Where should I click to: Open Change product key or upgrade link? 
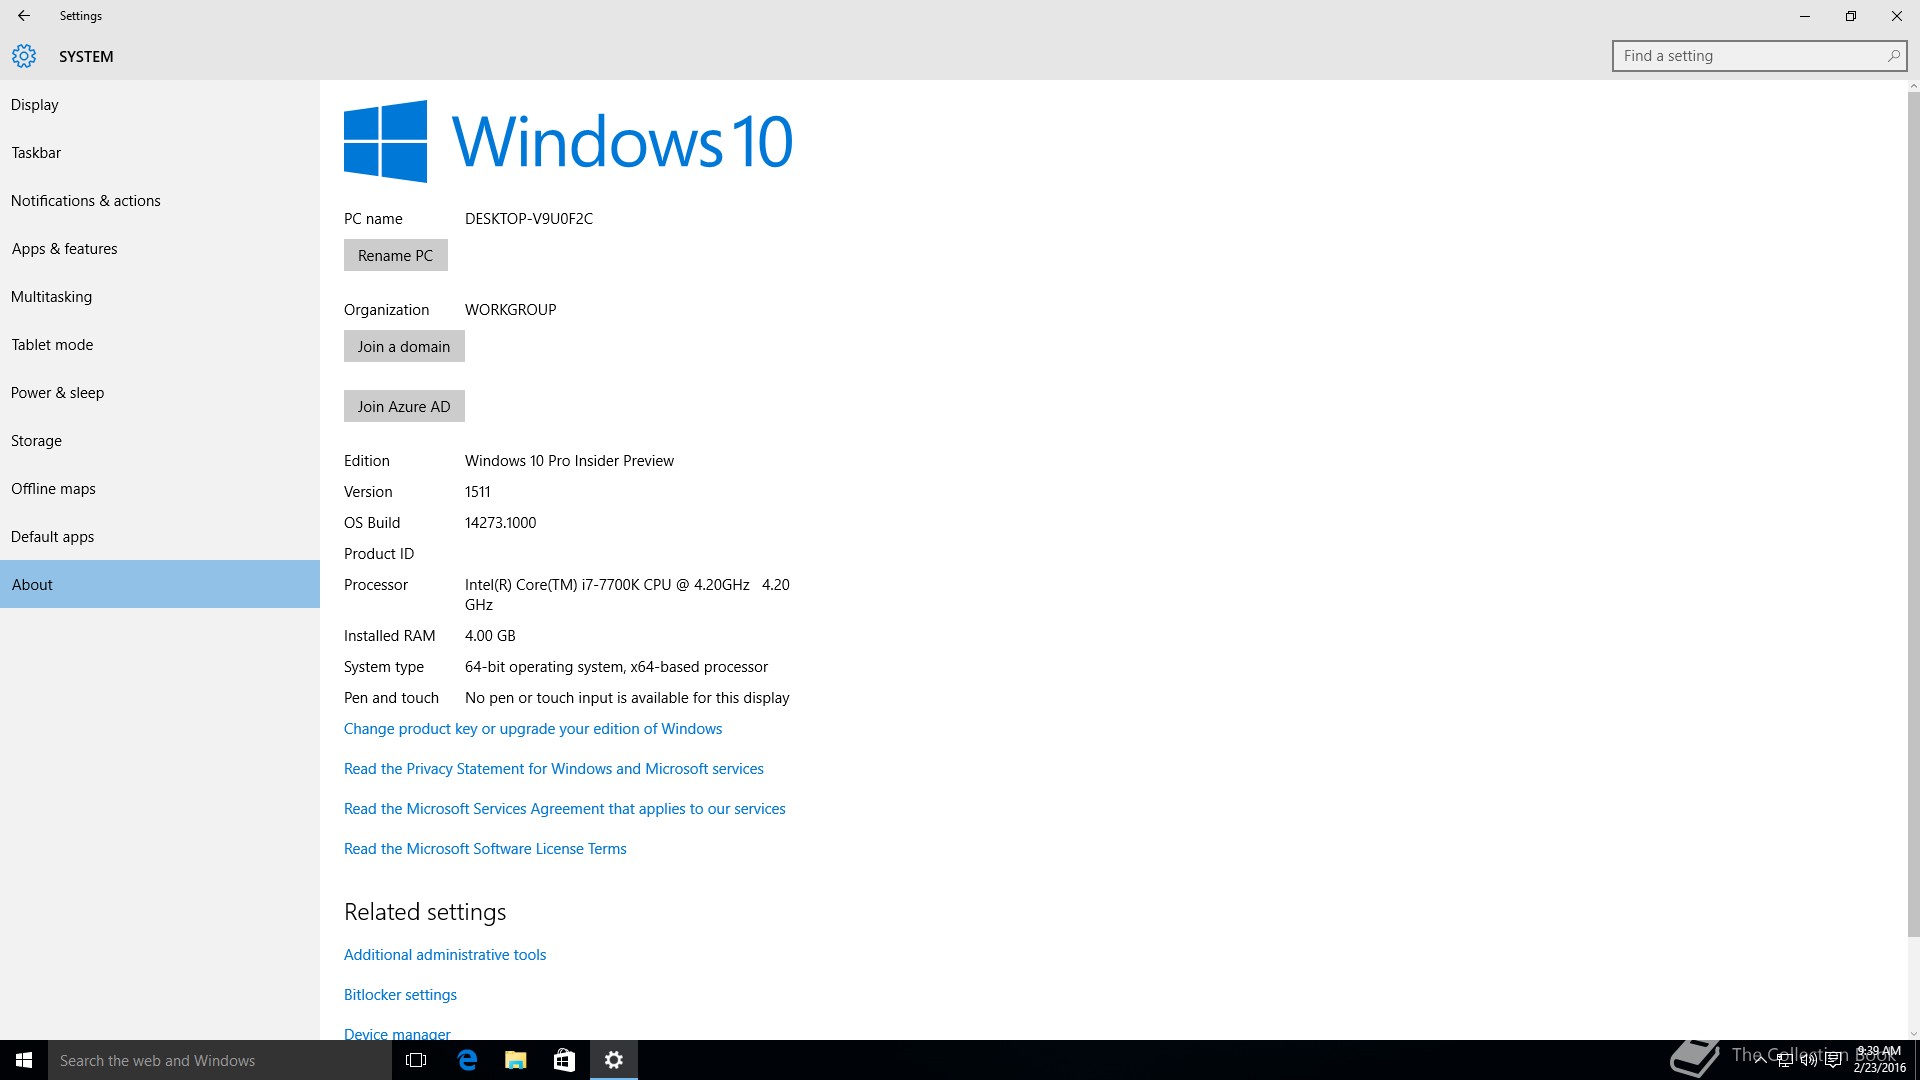pos(533,729)
